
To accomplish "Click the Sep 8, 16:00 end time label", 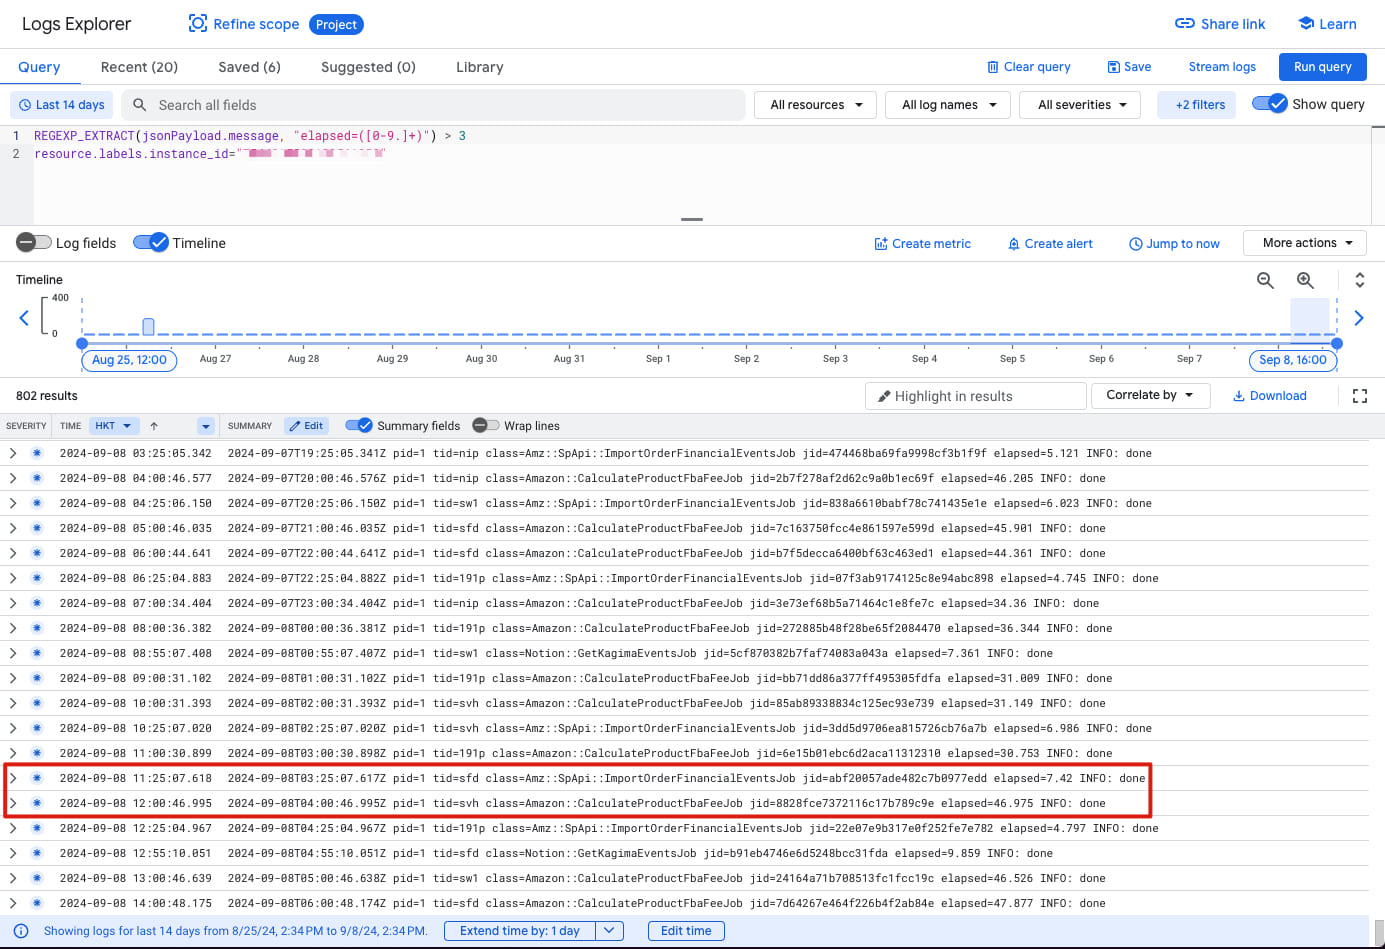I will pos(1293,360).
